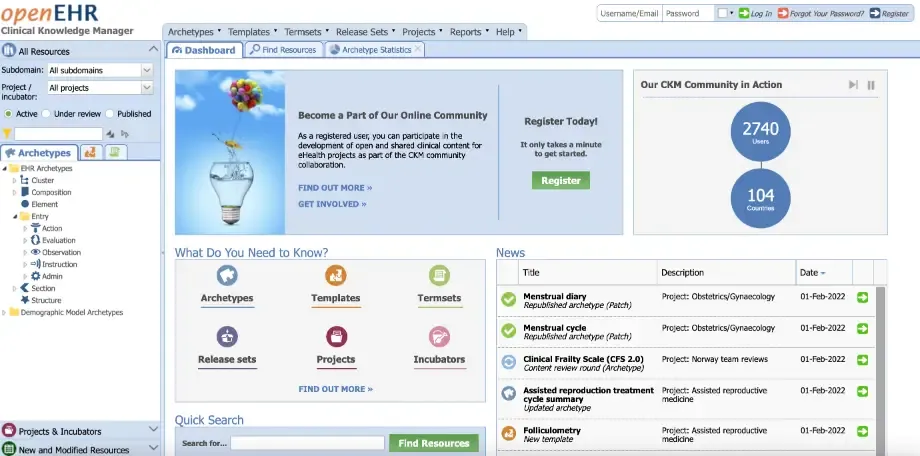Screen dimensions: 920x456
Task: Open the Project / incubator dropdown
Action: (146, 88)
